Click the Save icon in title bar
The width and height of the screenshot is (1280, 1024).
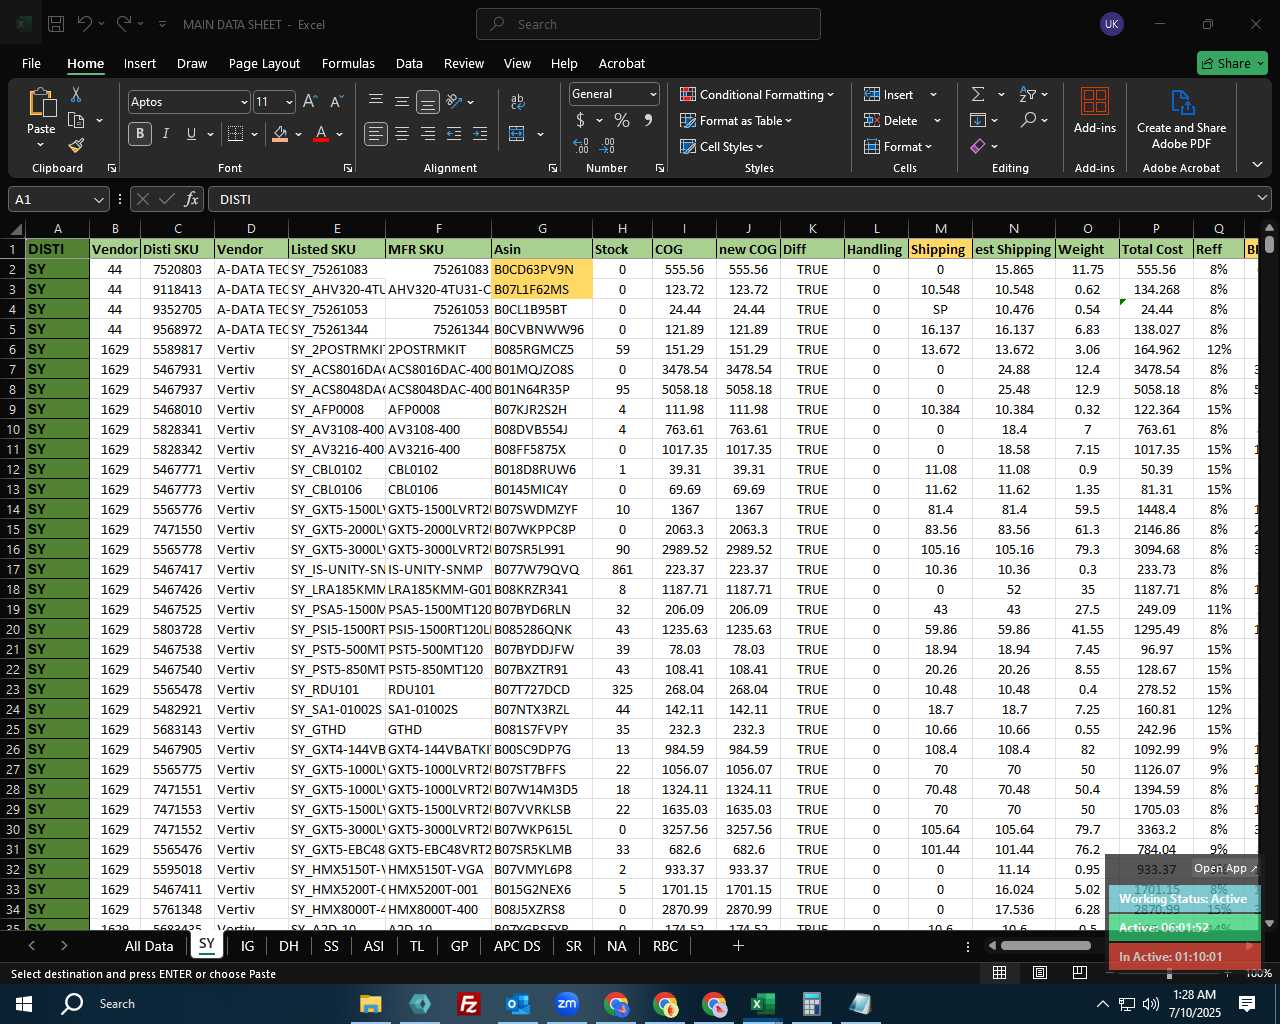click(56, 24)
